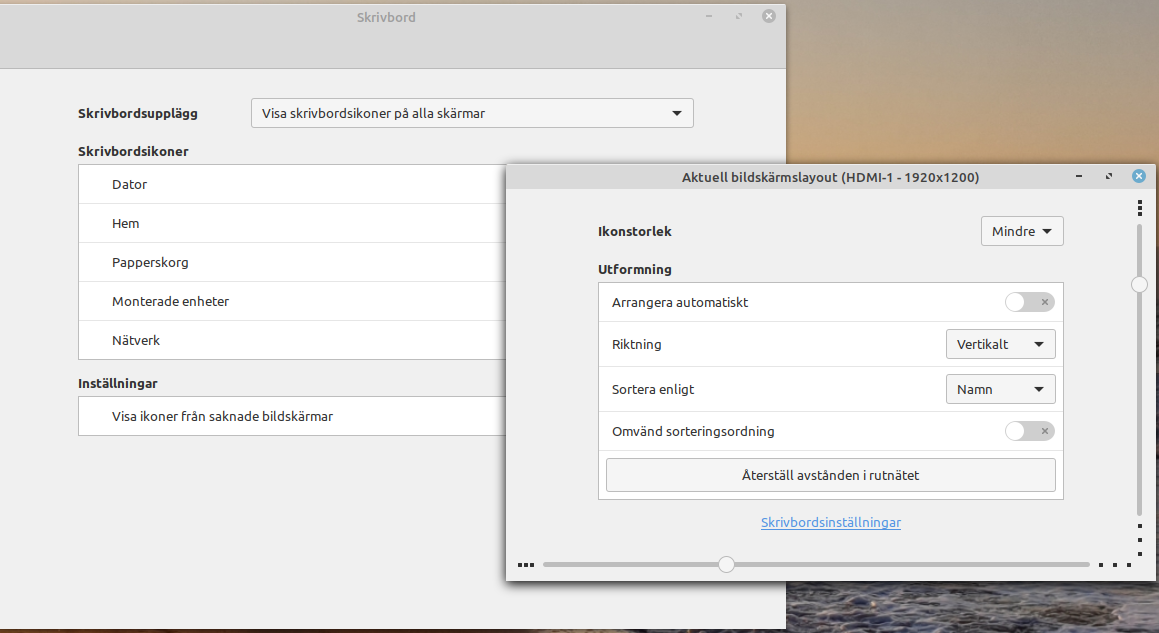Maximize the Aktuell bildskärmslayout window

pos(1109,176)
